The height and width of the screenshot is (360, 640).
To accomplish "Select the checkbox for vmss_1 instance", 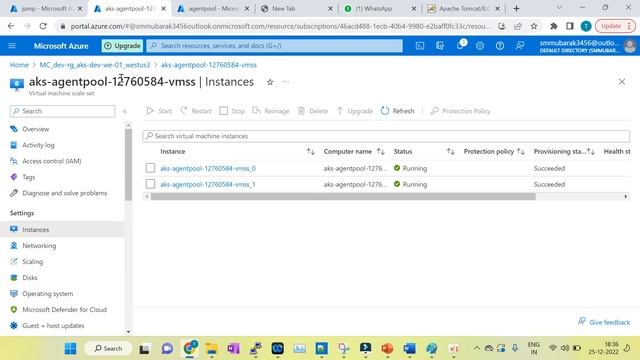I will click(x=150, y=184).
